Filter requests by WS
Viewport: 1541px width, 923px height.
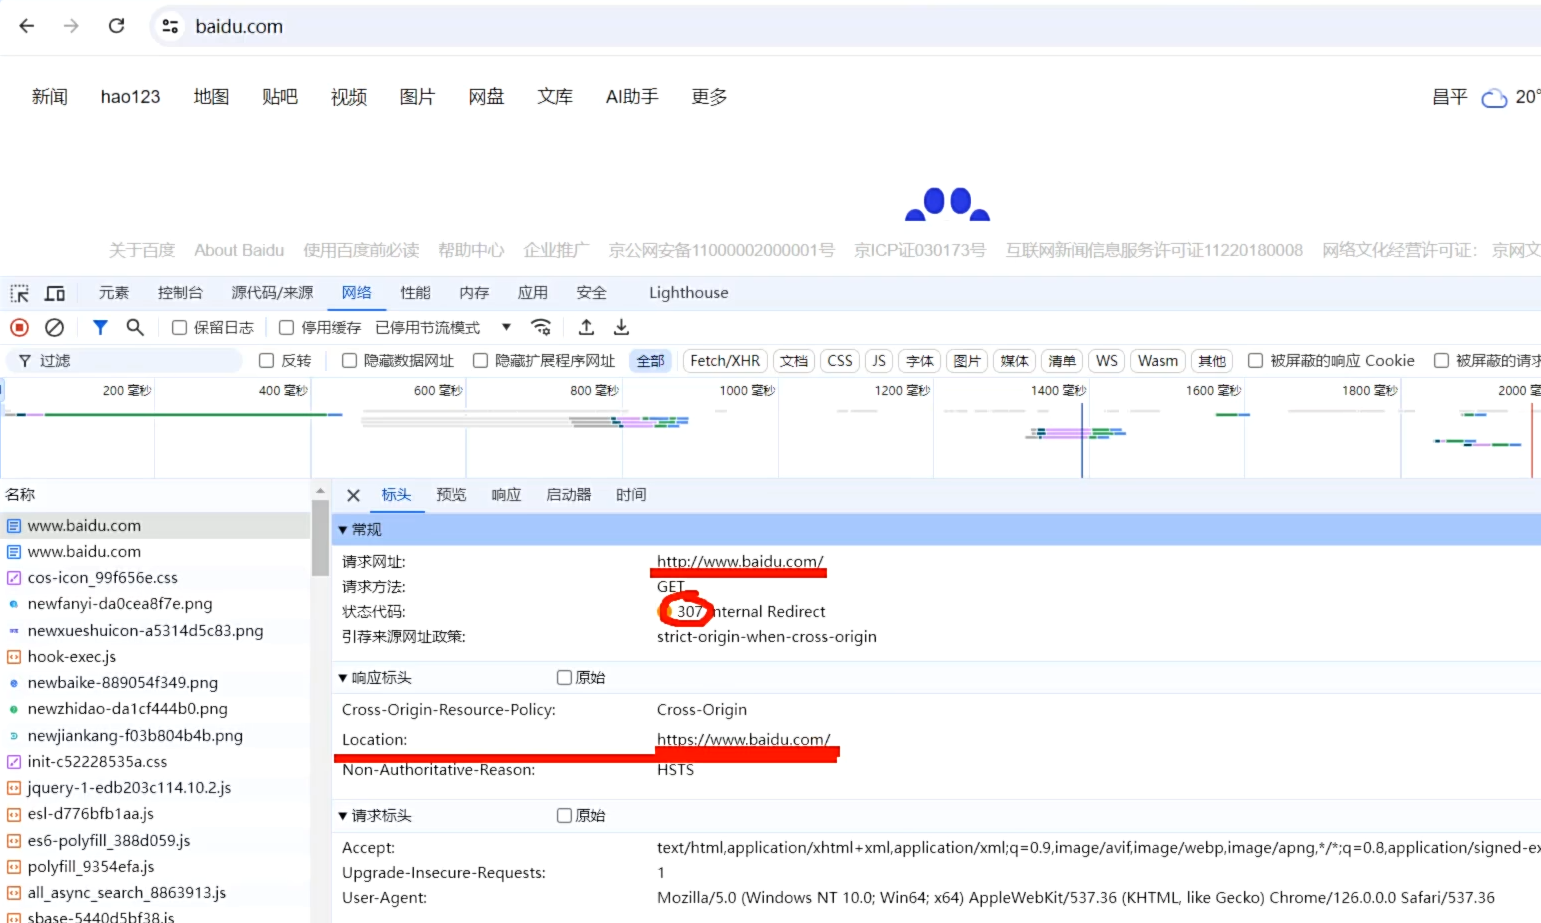1107,361
